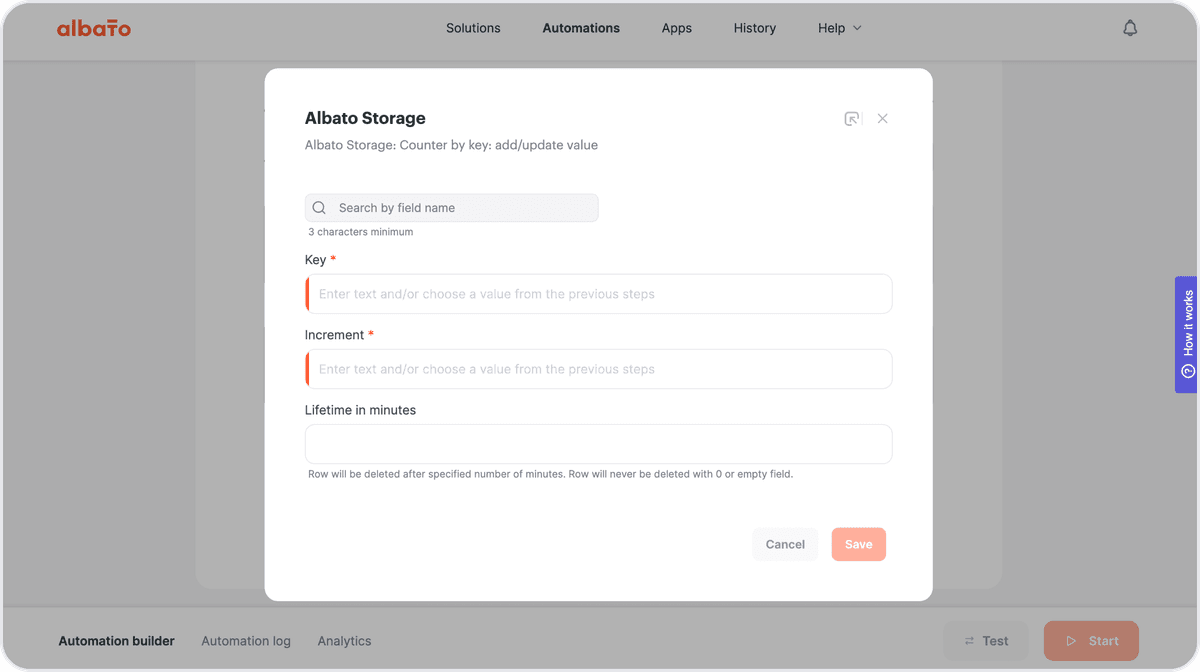Open the Automations section
This screenshot has height=672, width=1200.
click(x=581, y=28)
